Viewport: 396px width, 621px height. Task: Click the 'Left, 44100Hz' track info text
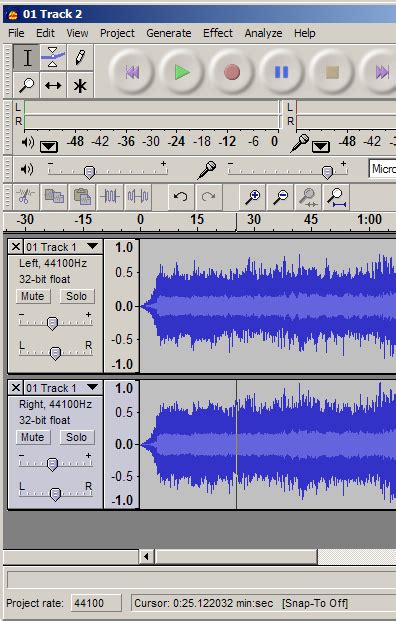coord(53,263)
